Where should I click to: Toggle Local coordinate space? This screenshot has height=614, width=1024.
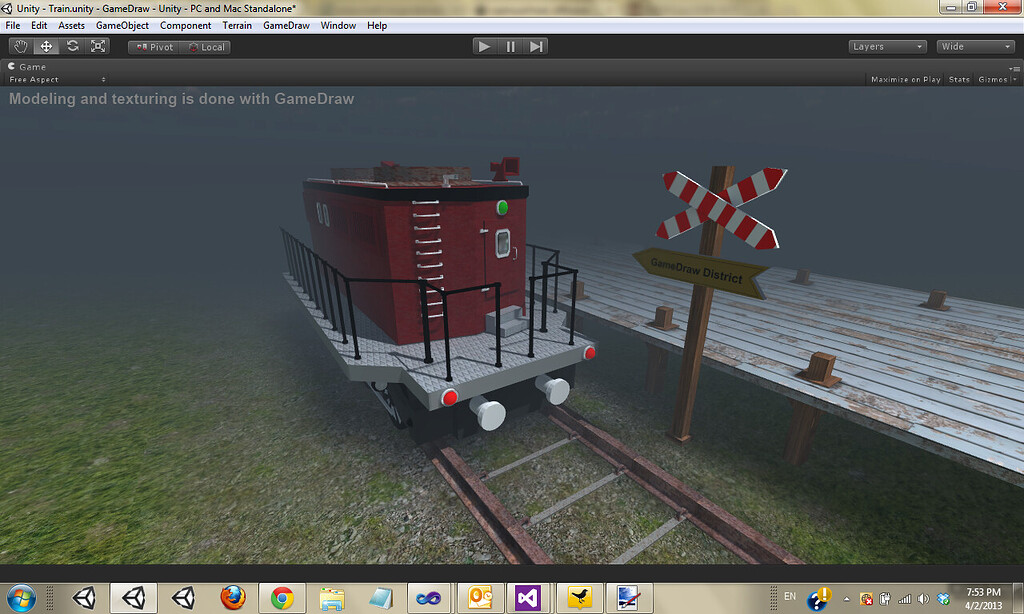(206, 46)
